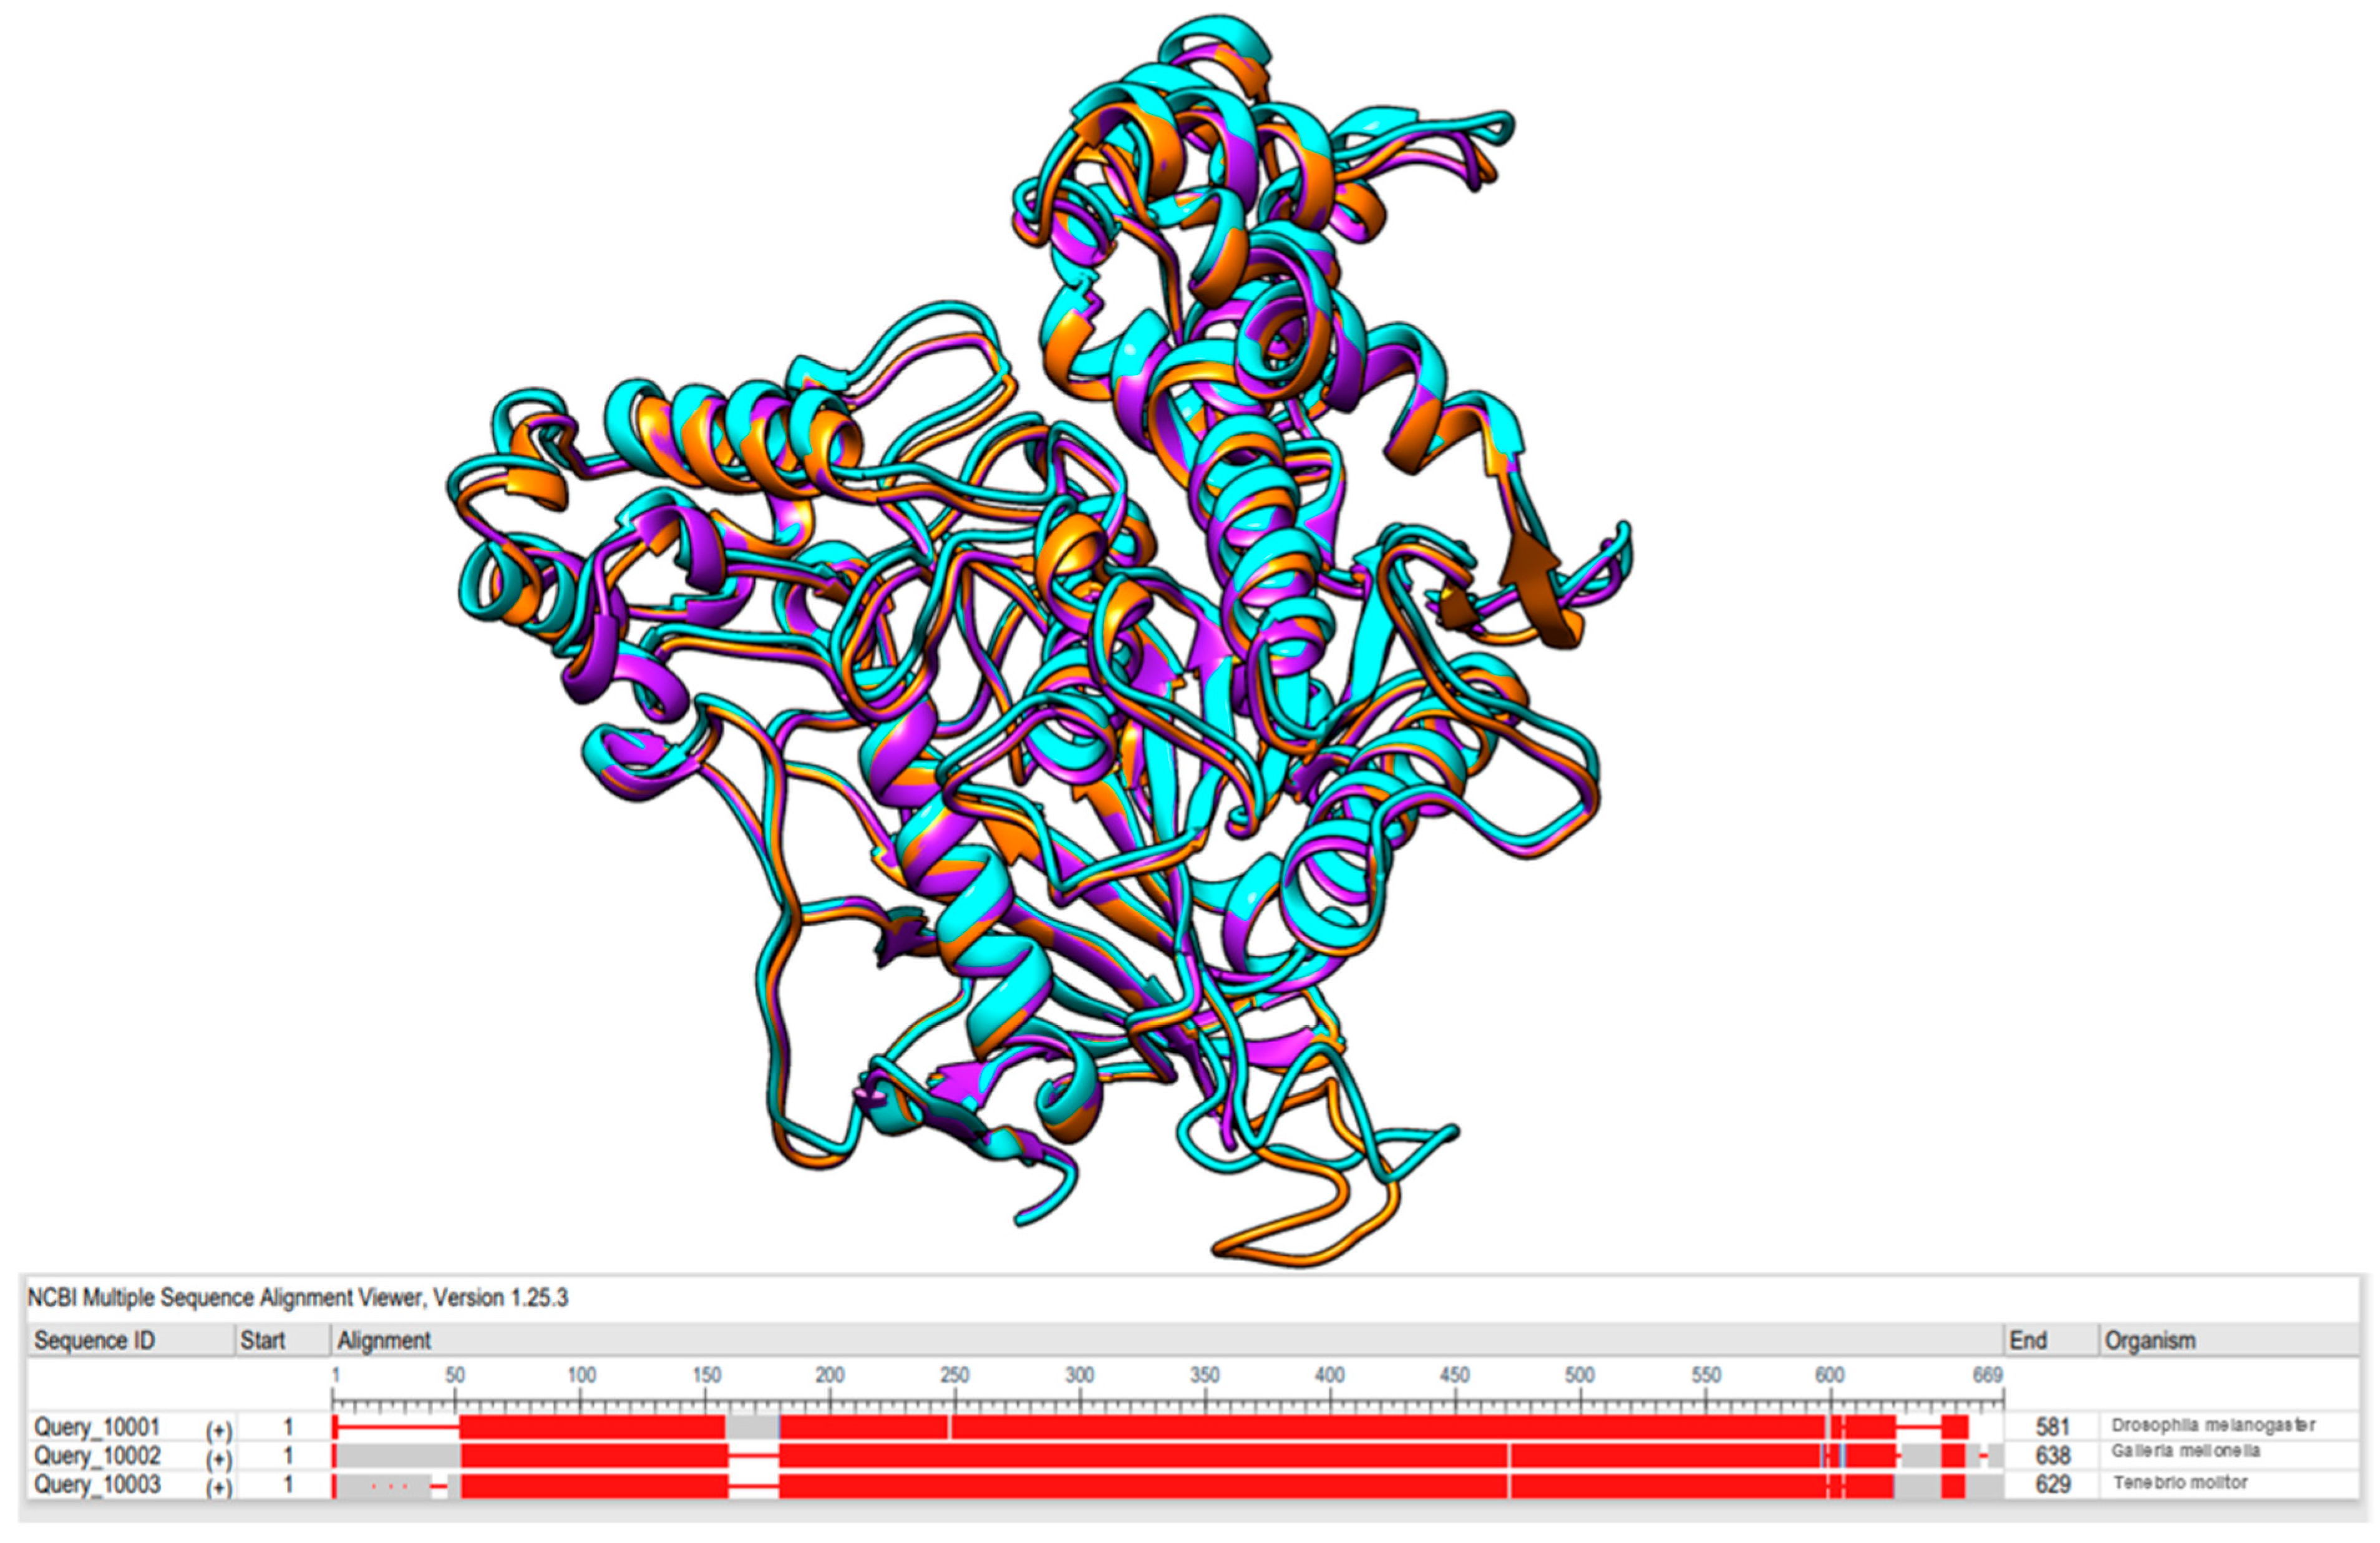2380x1543 pixels.
Task: Select the Query_10003 sequence row
Action: (x=96, y=1484)
